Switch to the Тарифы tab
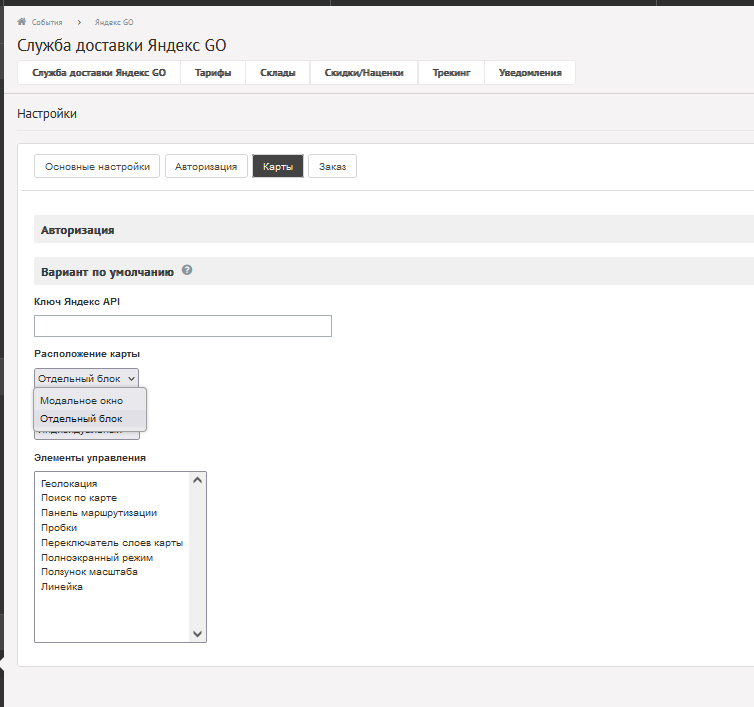The image size is (754, 707). 213,73
